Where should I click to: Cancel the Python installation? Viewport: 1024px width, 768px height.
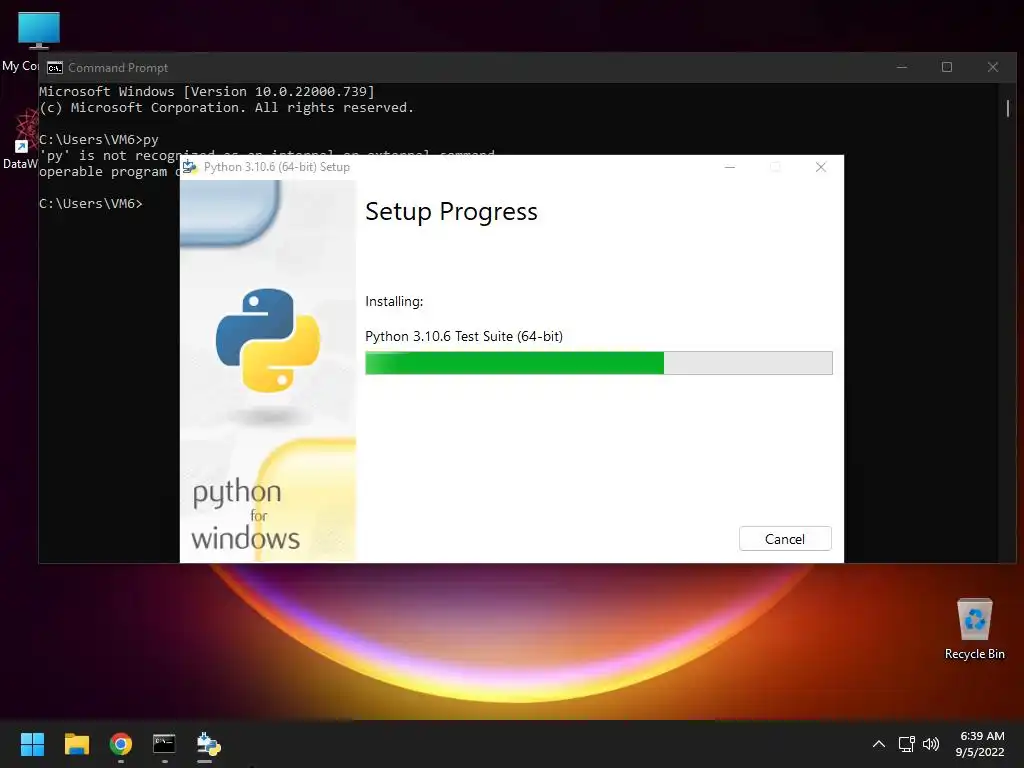tap(785, 539)
